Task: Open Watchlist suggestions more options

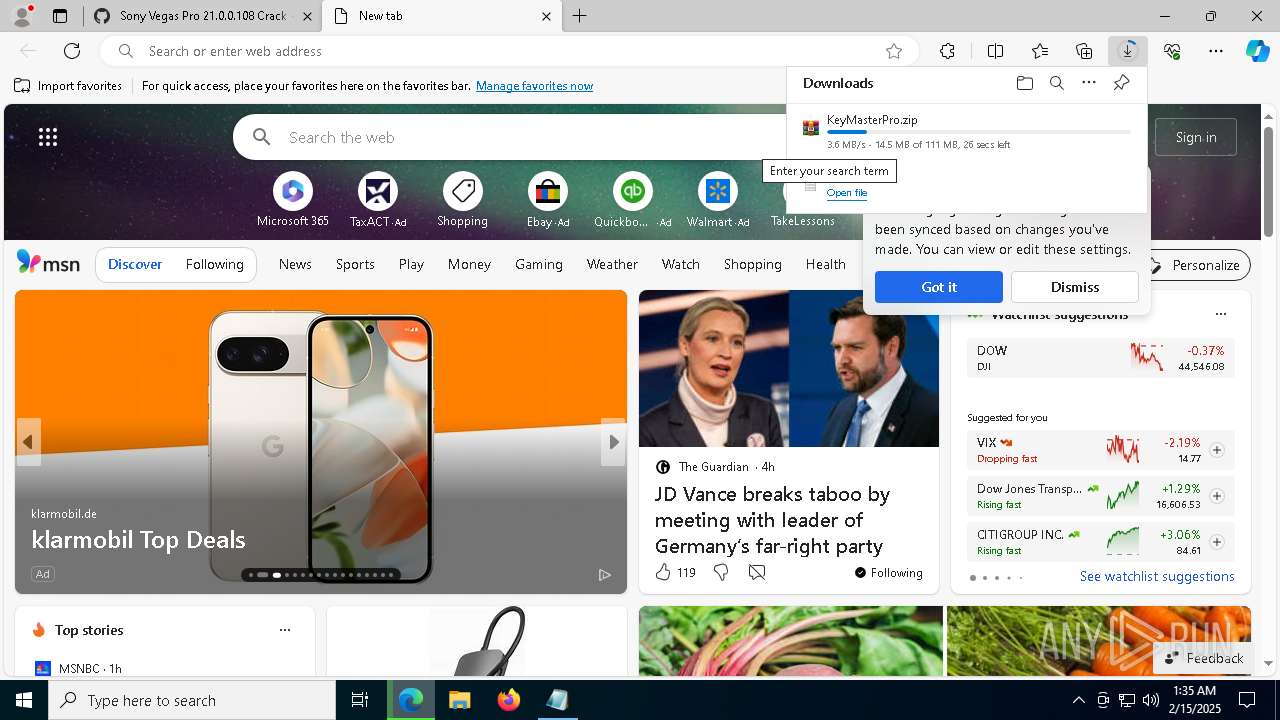Action: (x=1220, y=314)
